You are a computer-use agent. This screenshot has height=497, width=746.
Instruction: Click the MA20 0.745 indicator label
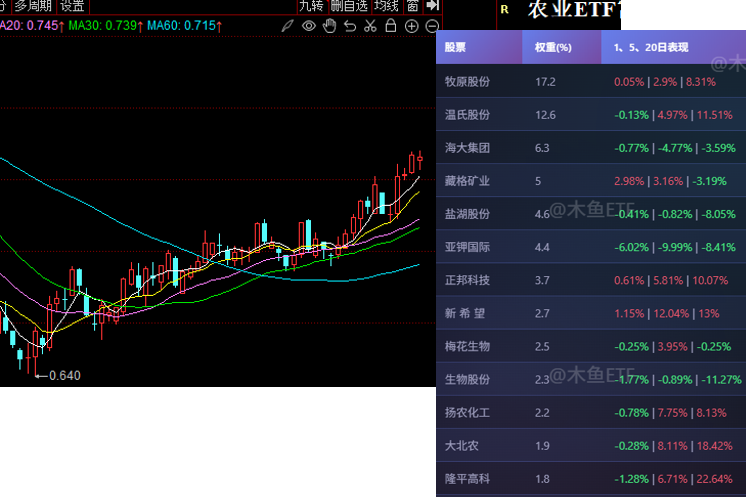click(x=32, y=26)
